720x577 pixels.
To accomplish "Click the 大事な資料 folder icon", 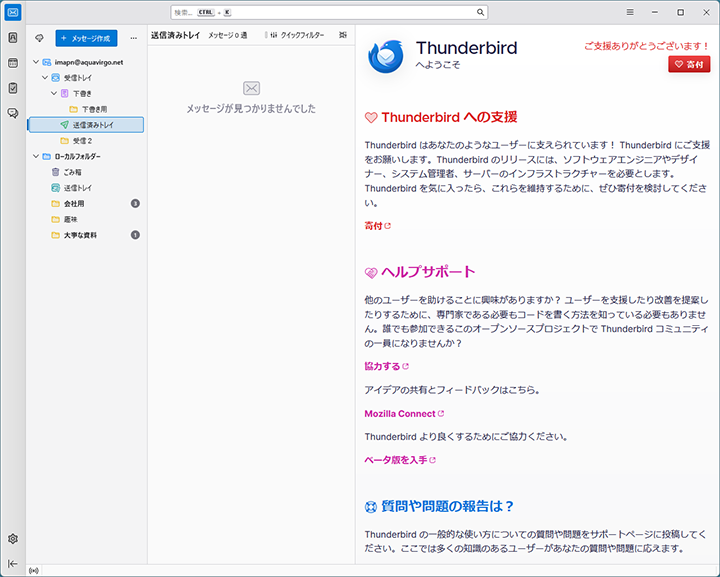I will (56, 235).
